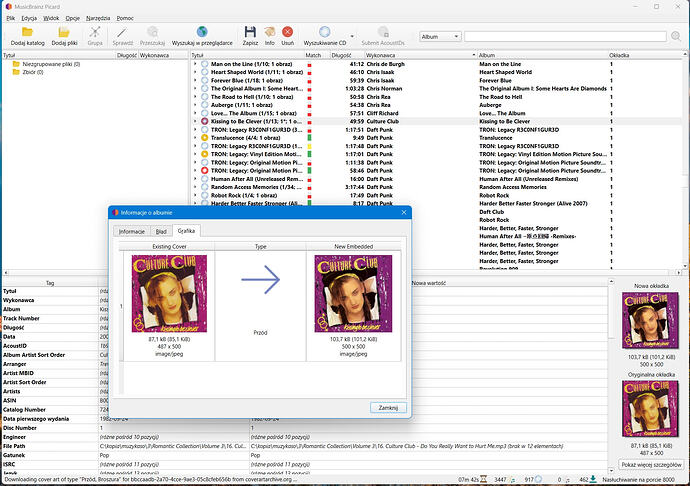This screenshot has width=690, height=486.
Task: Open the Opcje menu
Action: click(x=73, y=18)
